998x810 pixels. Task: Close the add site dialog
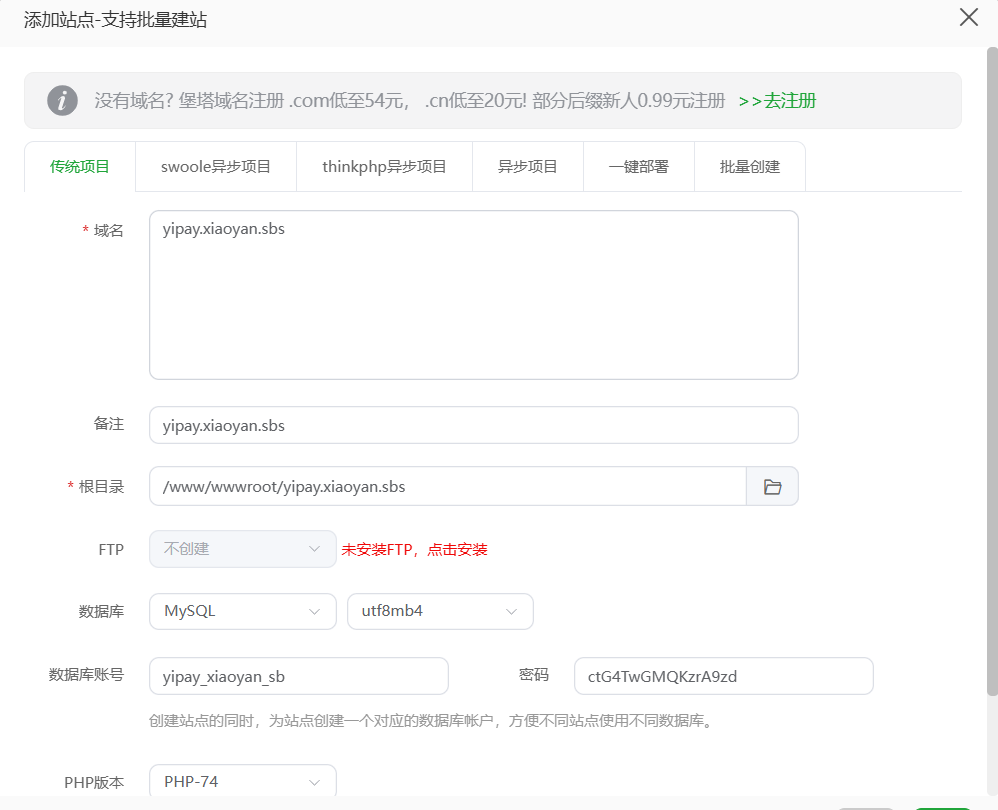click(968, 18)
